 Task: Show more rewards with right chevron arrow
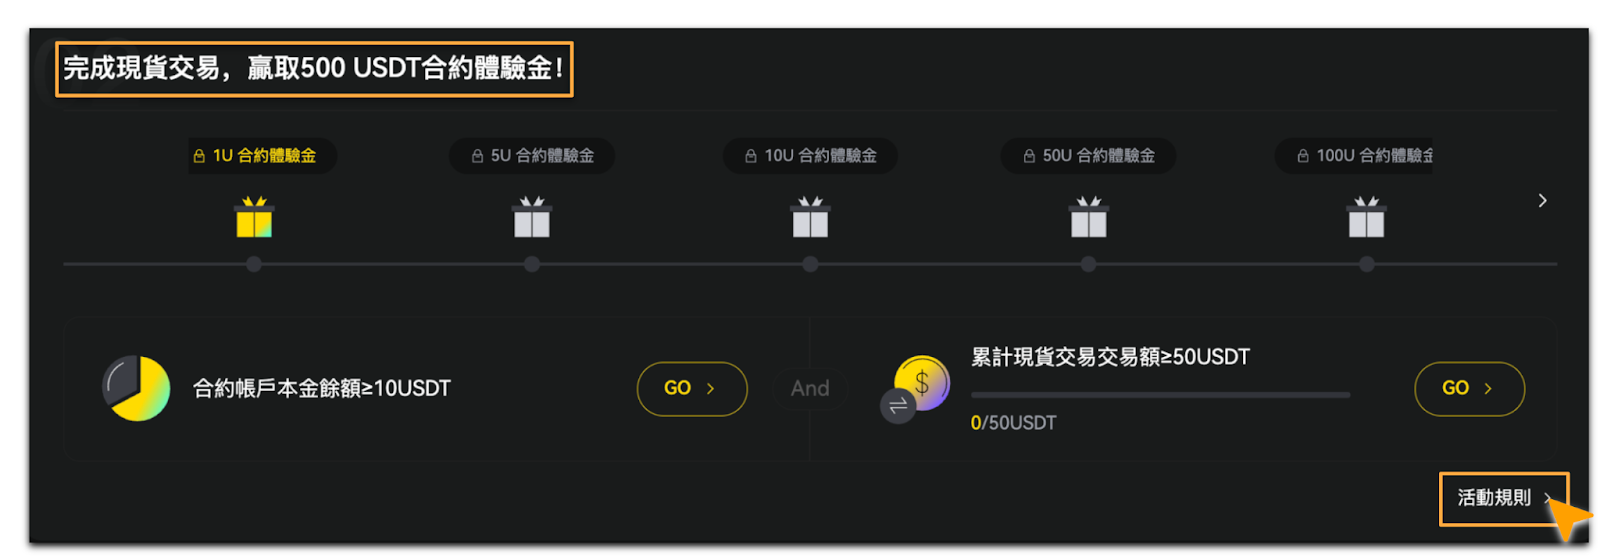1542,201
